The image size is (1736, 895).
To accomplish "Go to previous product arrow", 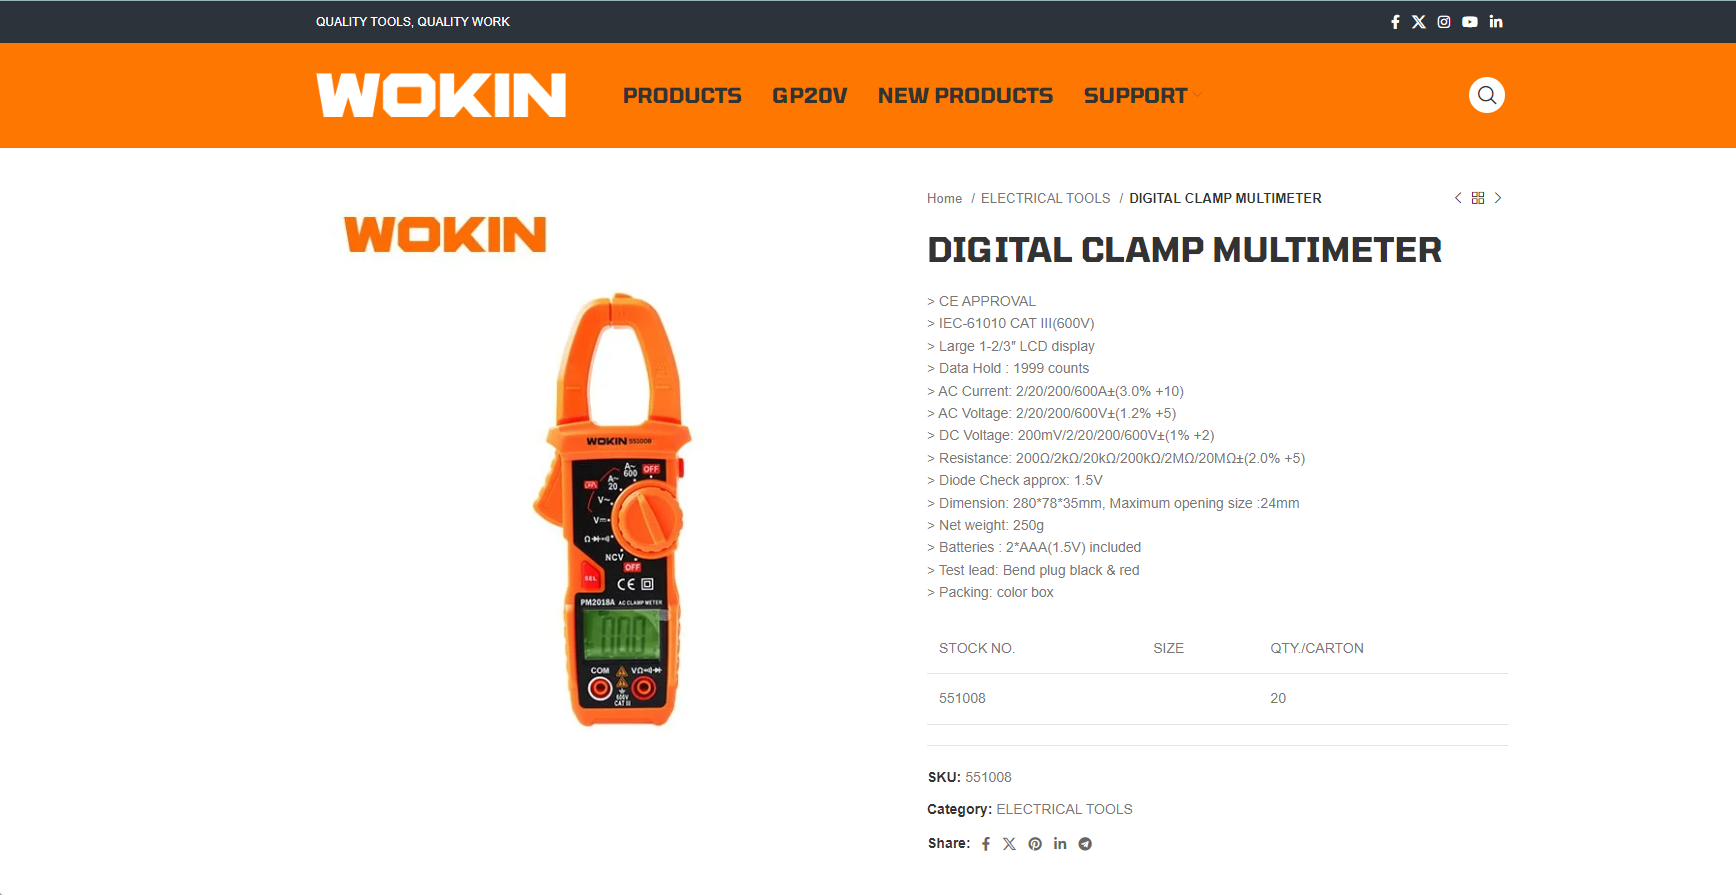I will pos(1458,198).
